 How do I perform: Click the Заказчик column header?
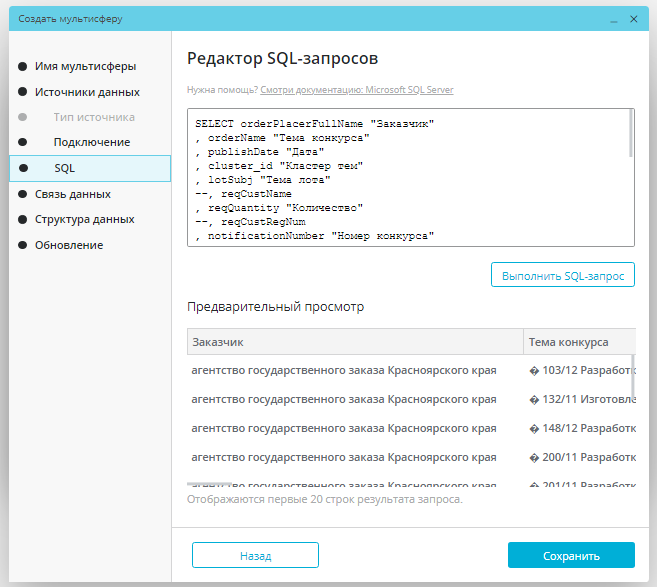click(x=355, y=342)
